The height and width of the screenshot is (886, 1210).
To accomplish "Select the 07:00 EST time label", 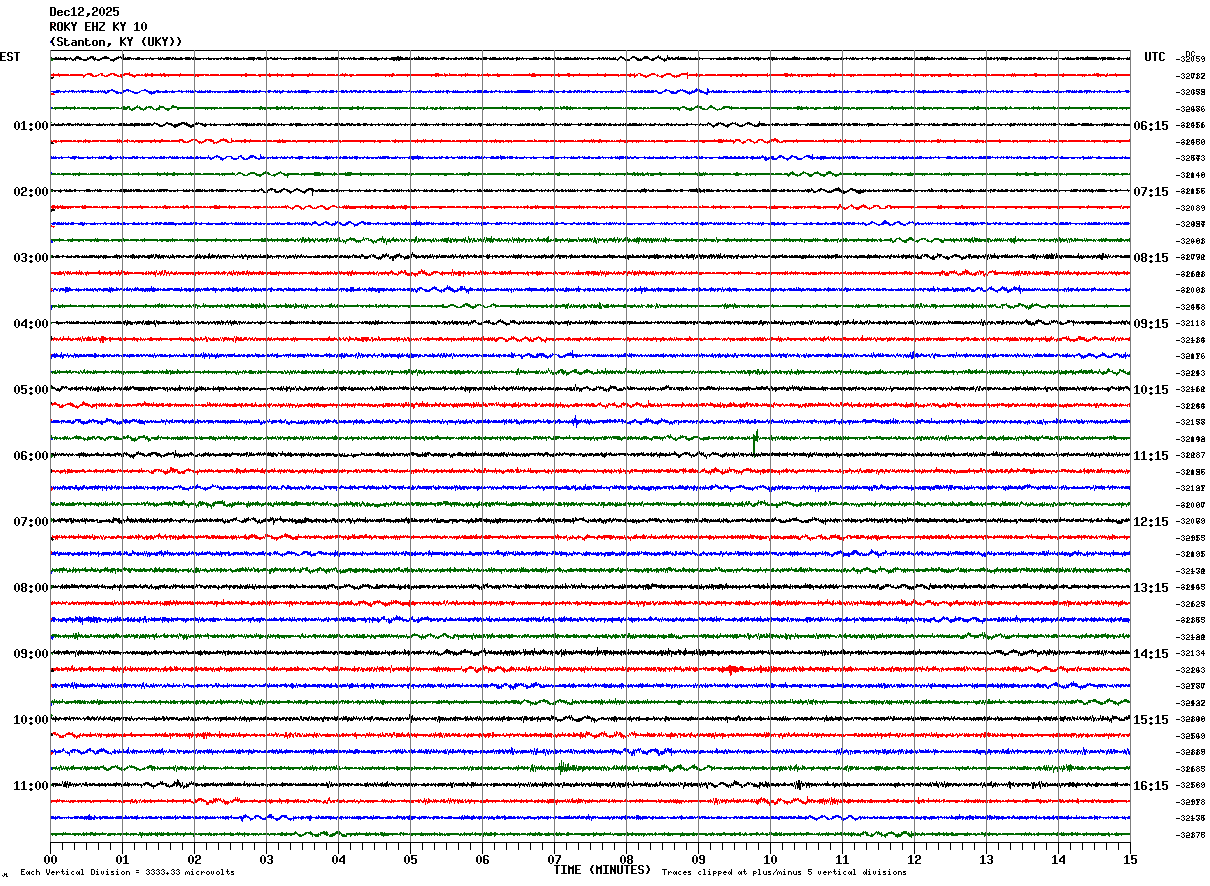I will click(31, 522).
